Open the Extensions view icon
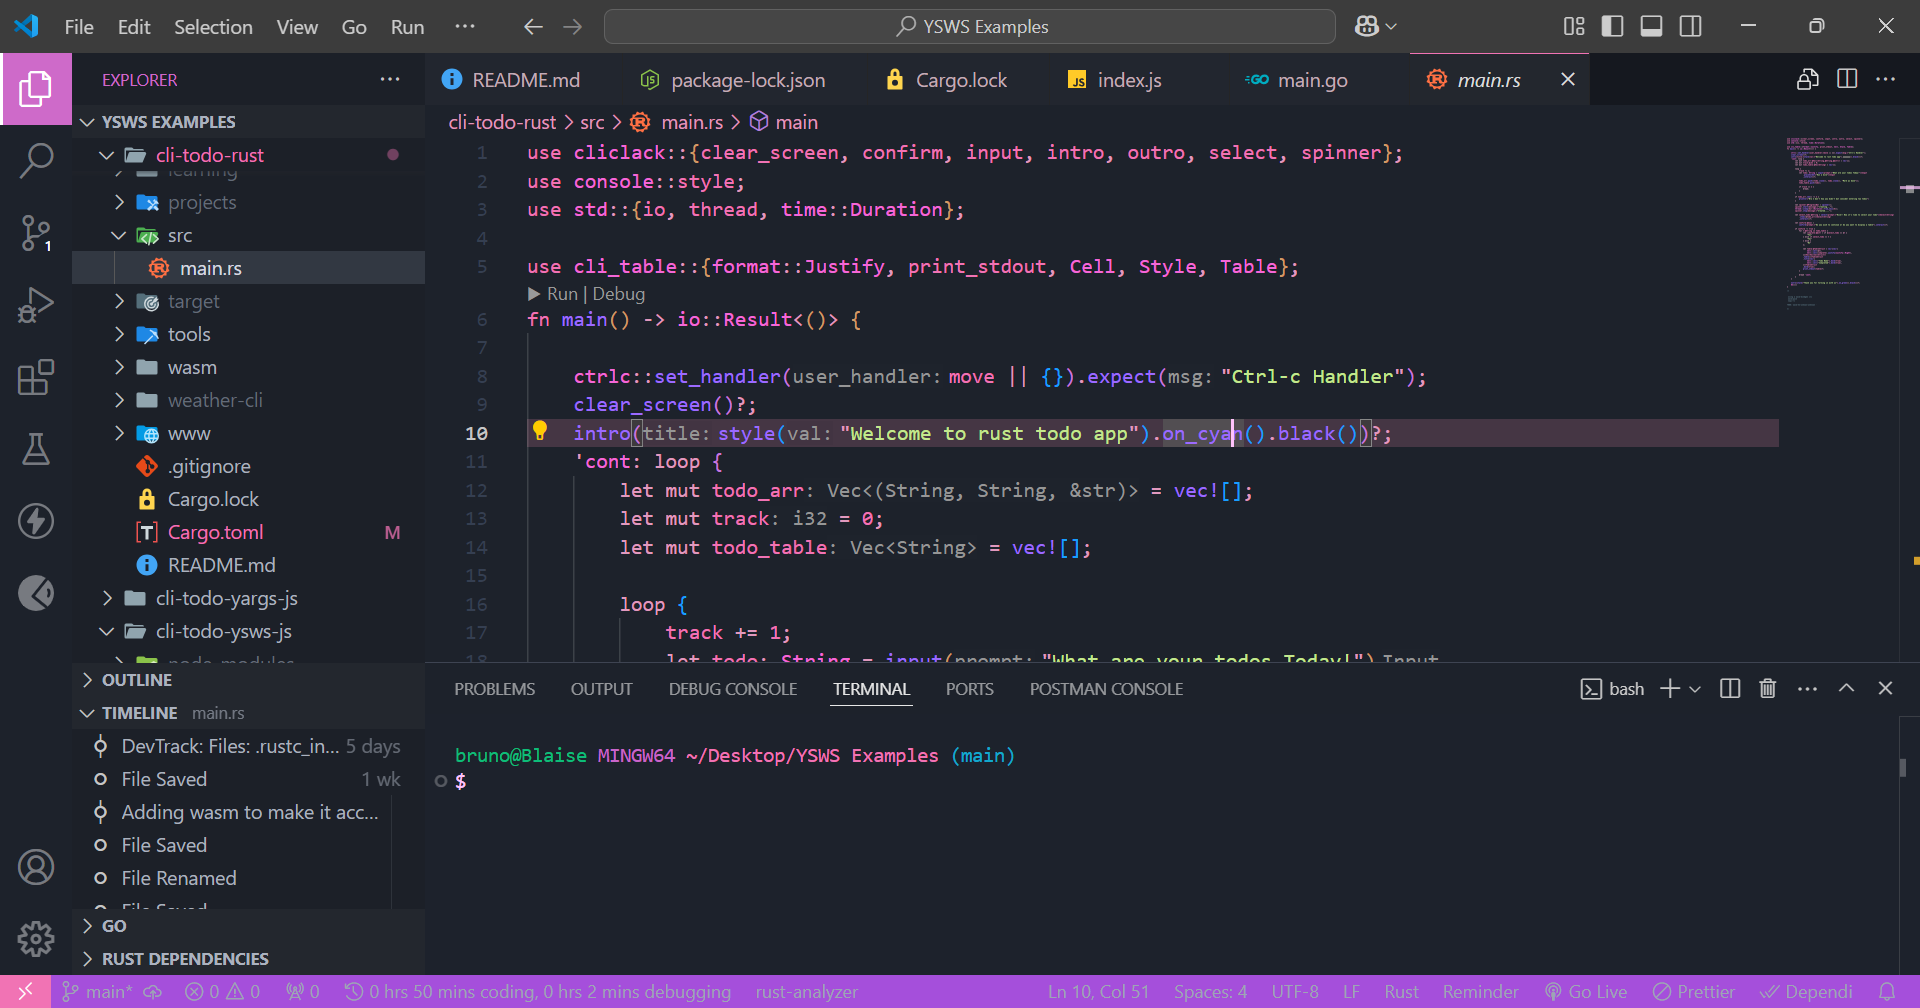This screenshot has width=1920, height=1008. click(x=36, y=377)
